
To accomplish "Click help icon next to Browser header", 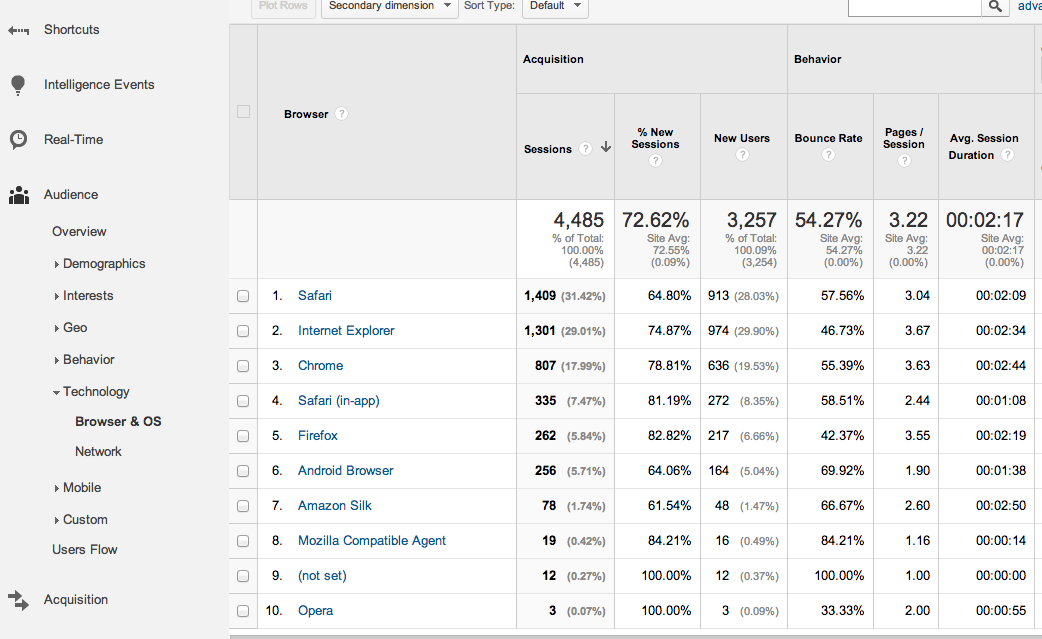I will [341, 114].
